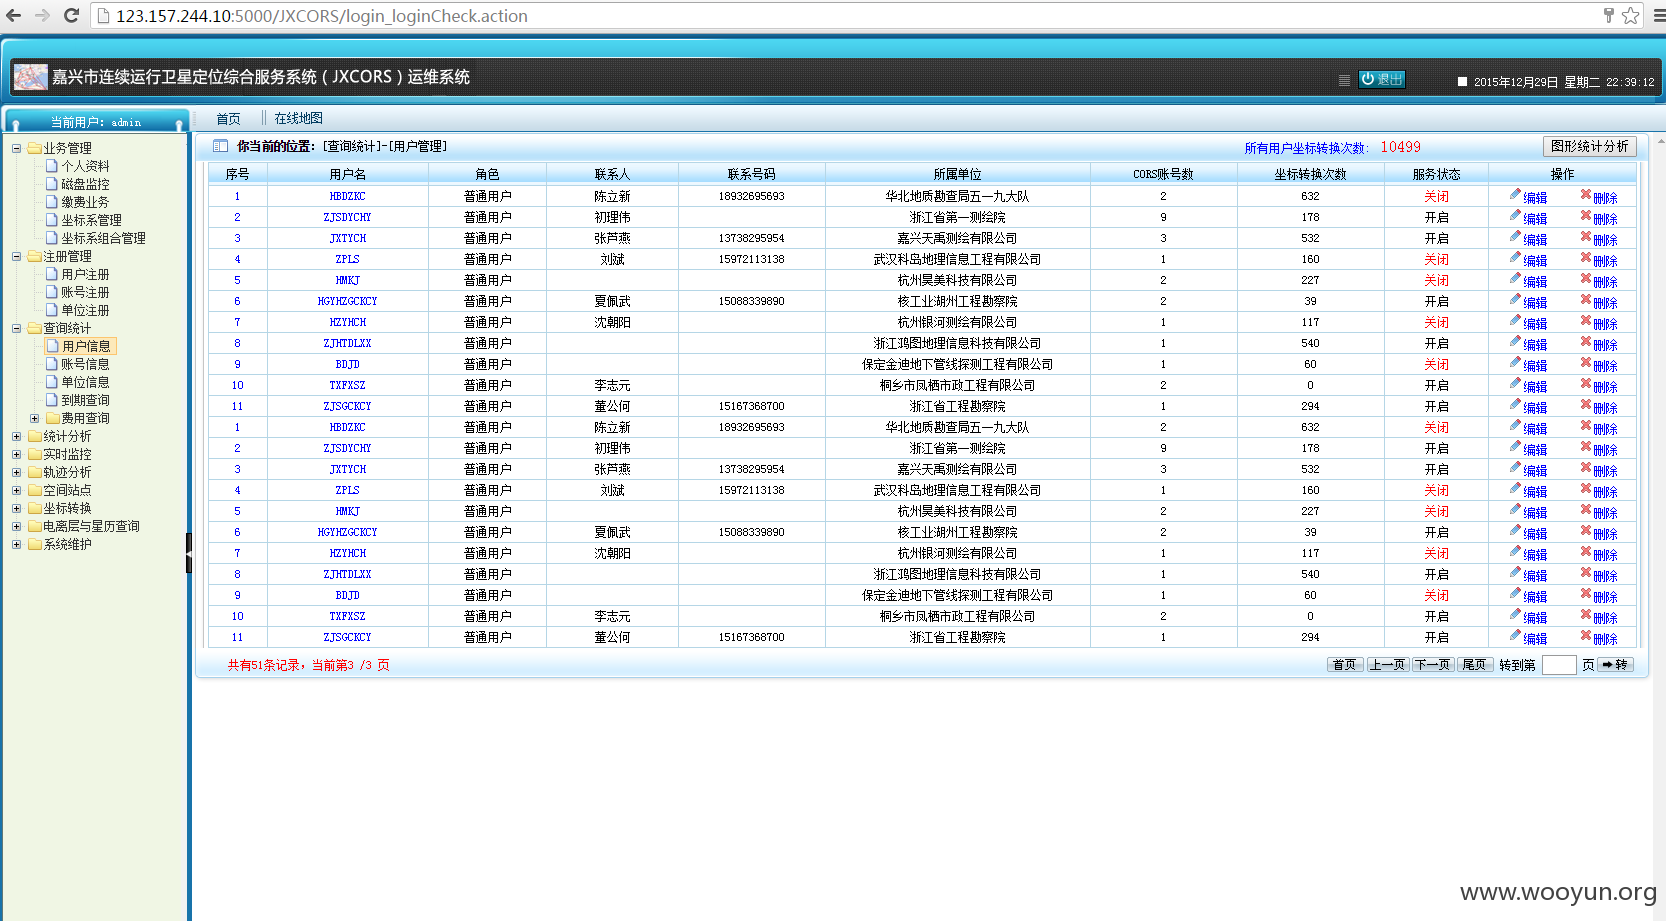This screenshot has height=921, width=1666.
Task: Click the sidebar collapse handle
Action: [188, 553]
